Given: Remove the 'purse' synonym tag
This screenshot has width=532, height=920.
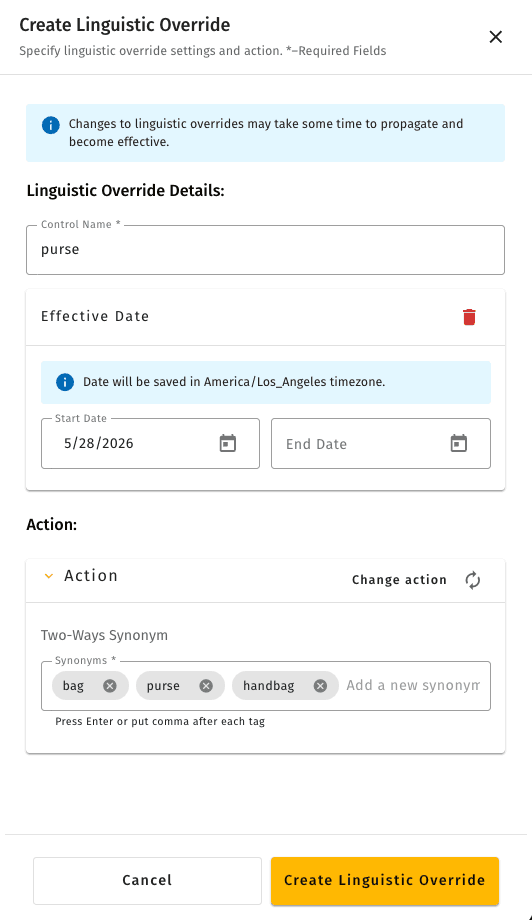Looking at the screenshot, I should pyautogui.click(x=206, y=686).
